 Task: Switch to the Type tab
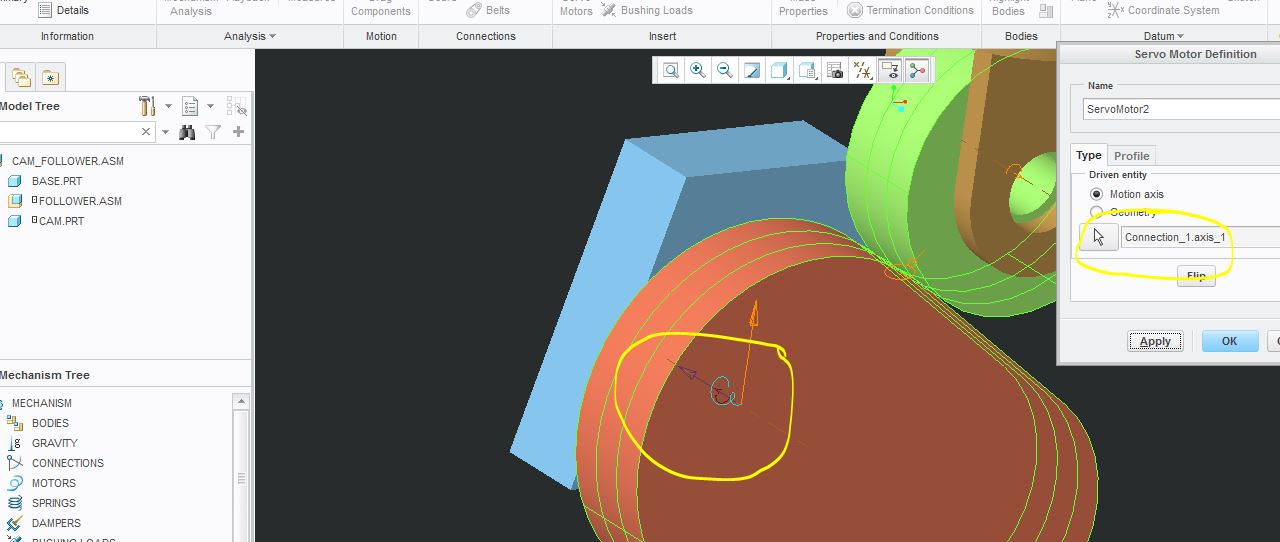coord(1089,155)
